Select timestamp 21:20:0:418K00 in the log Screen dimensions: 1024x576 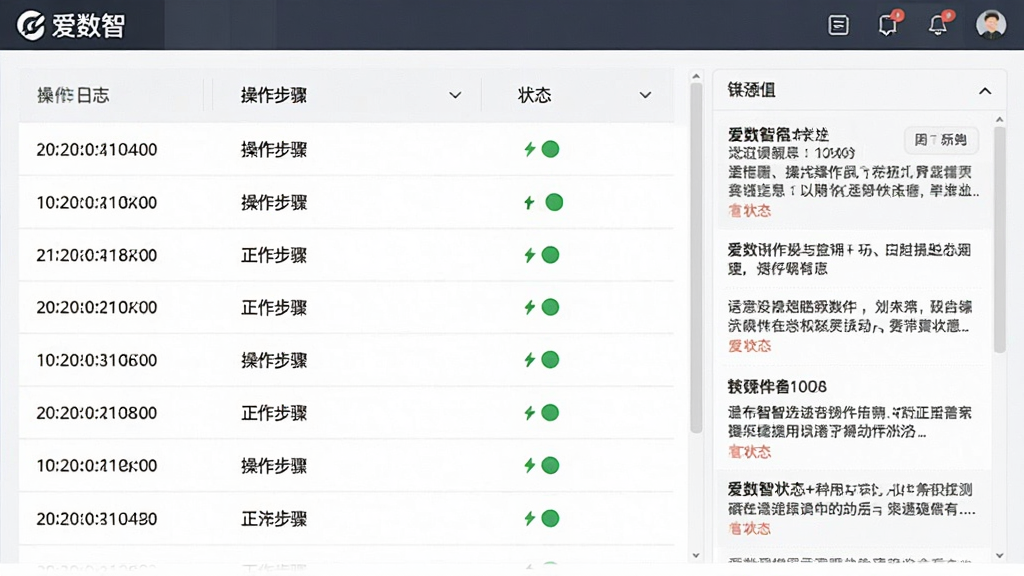point(97,255)
